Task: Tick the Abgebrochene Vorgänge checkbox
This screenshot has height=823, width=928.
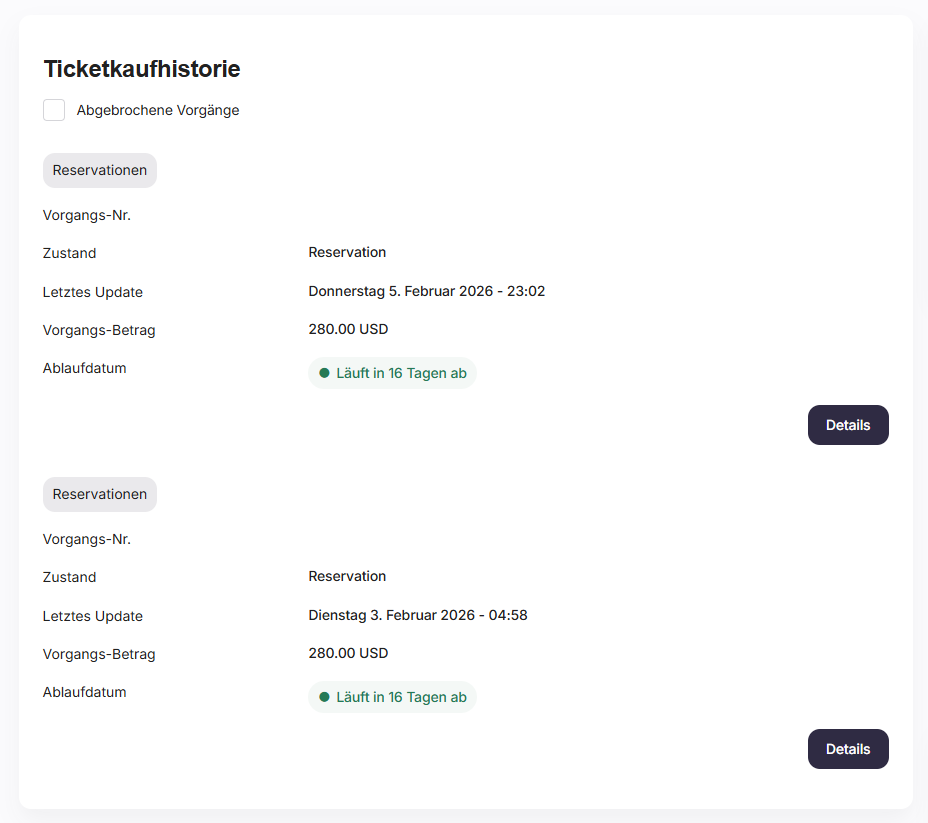Action: click(x=54, y=110)
